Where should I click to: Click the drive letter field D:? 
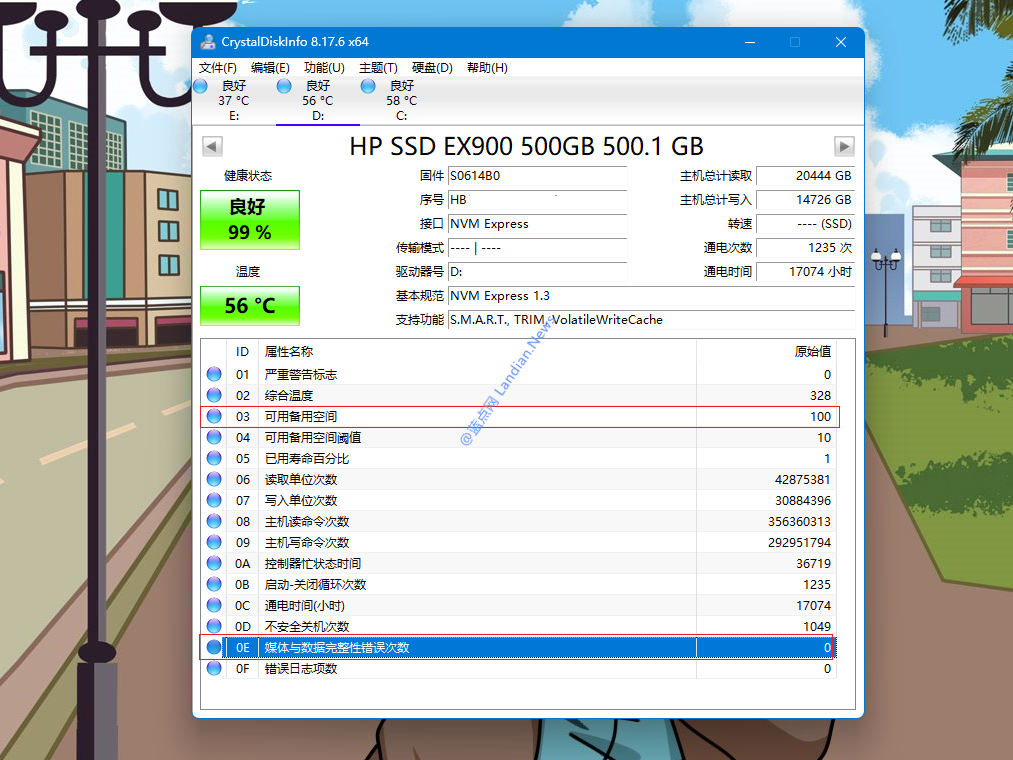coord(538,271)
